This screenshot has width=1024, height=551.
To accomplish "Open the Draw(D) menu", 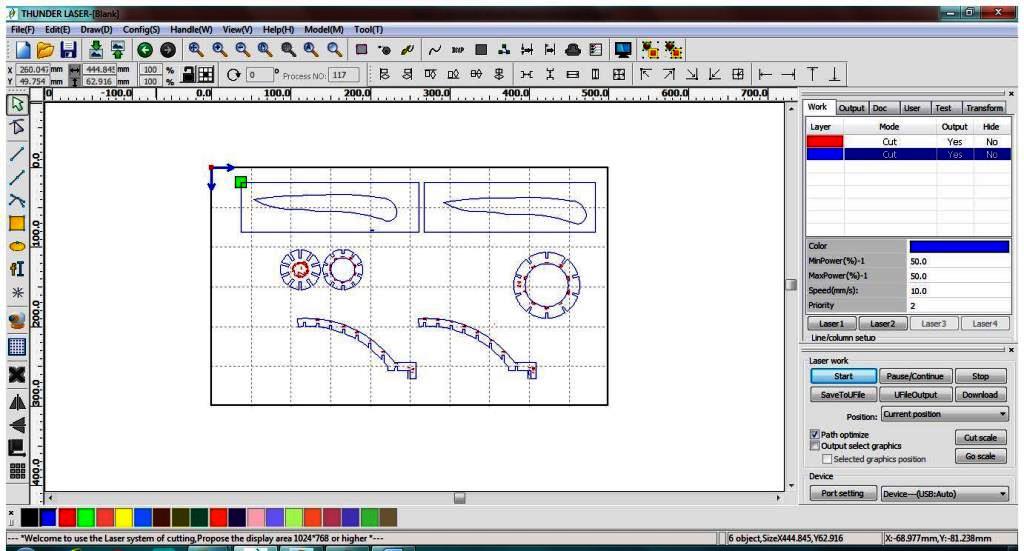I will (96, 29).
